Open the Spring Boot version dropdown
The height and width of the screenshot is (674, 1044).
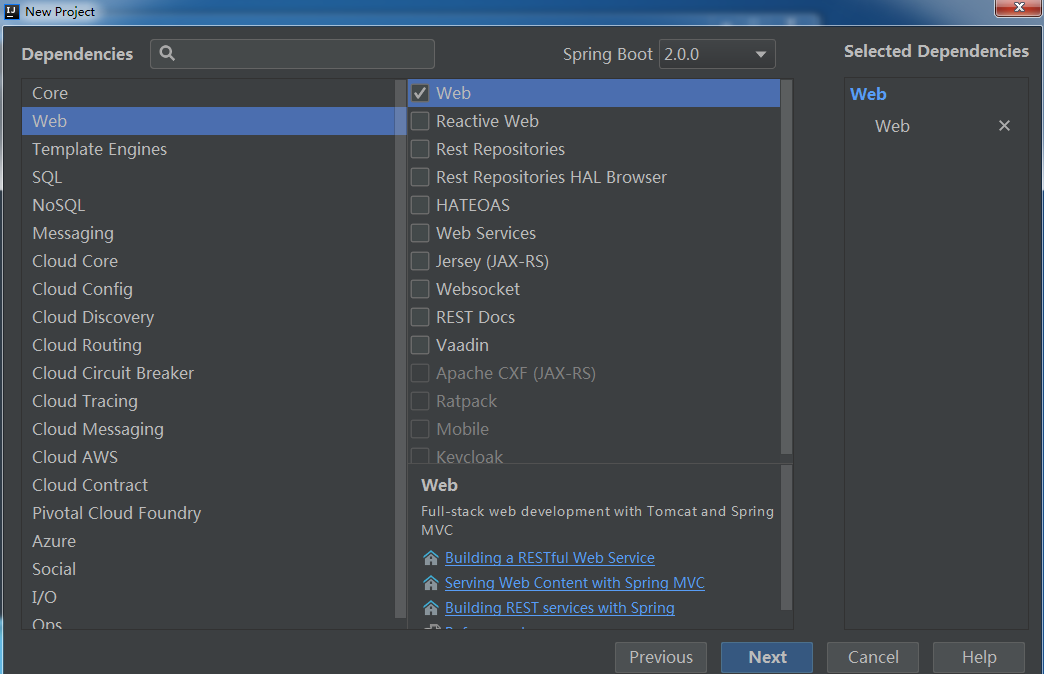(x=717, y=54)
